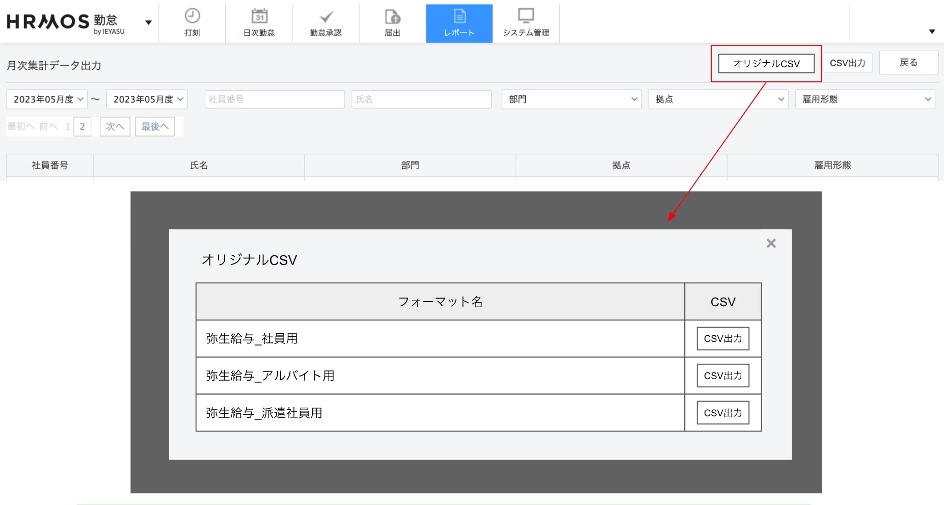Open the user menu arrow at top right

point(932,31)
